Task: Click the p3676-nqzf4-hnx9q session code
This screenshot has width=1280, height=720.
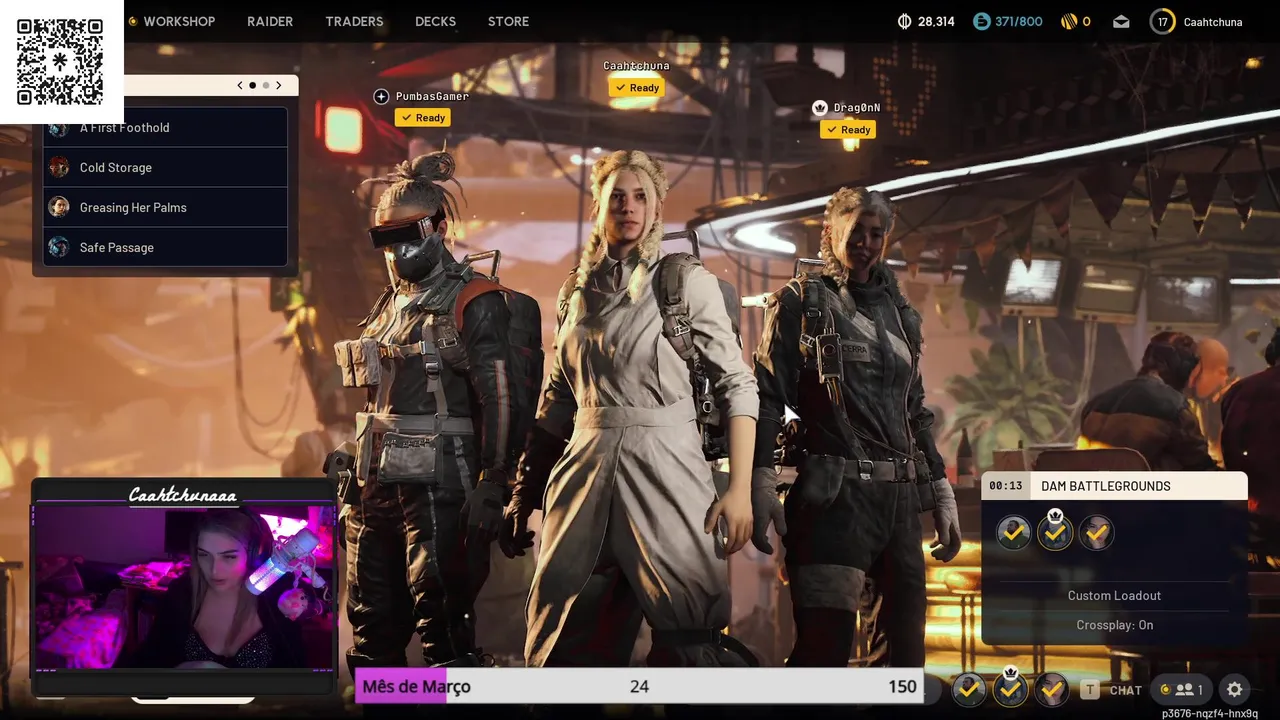Action: coord(1210,713)
